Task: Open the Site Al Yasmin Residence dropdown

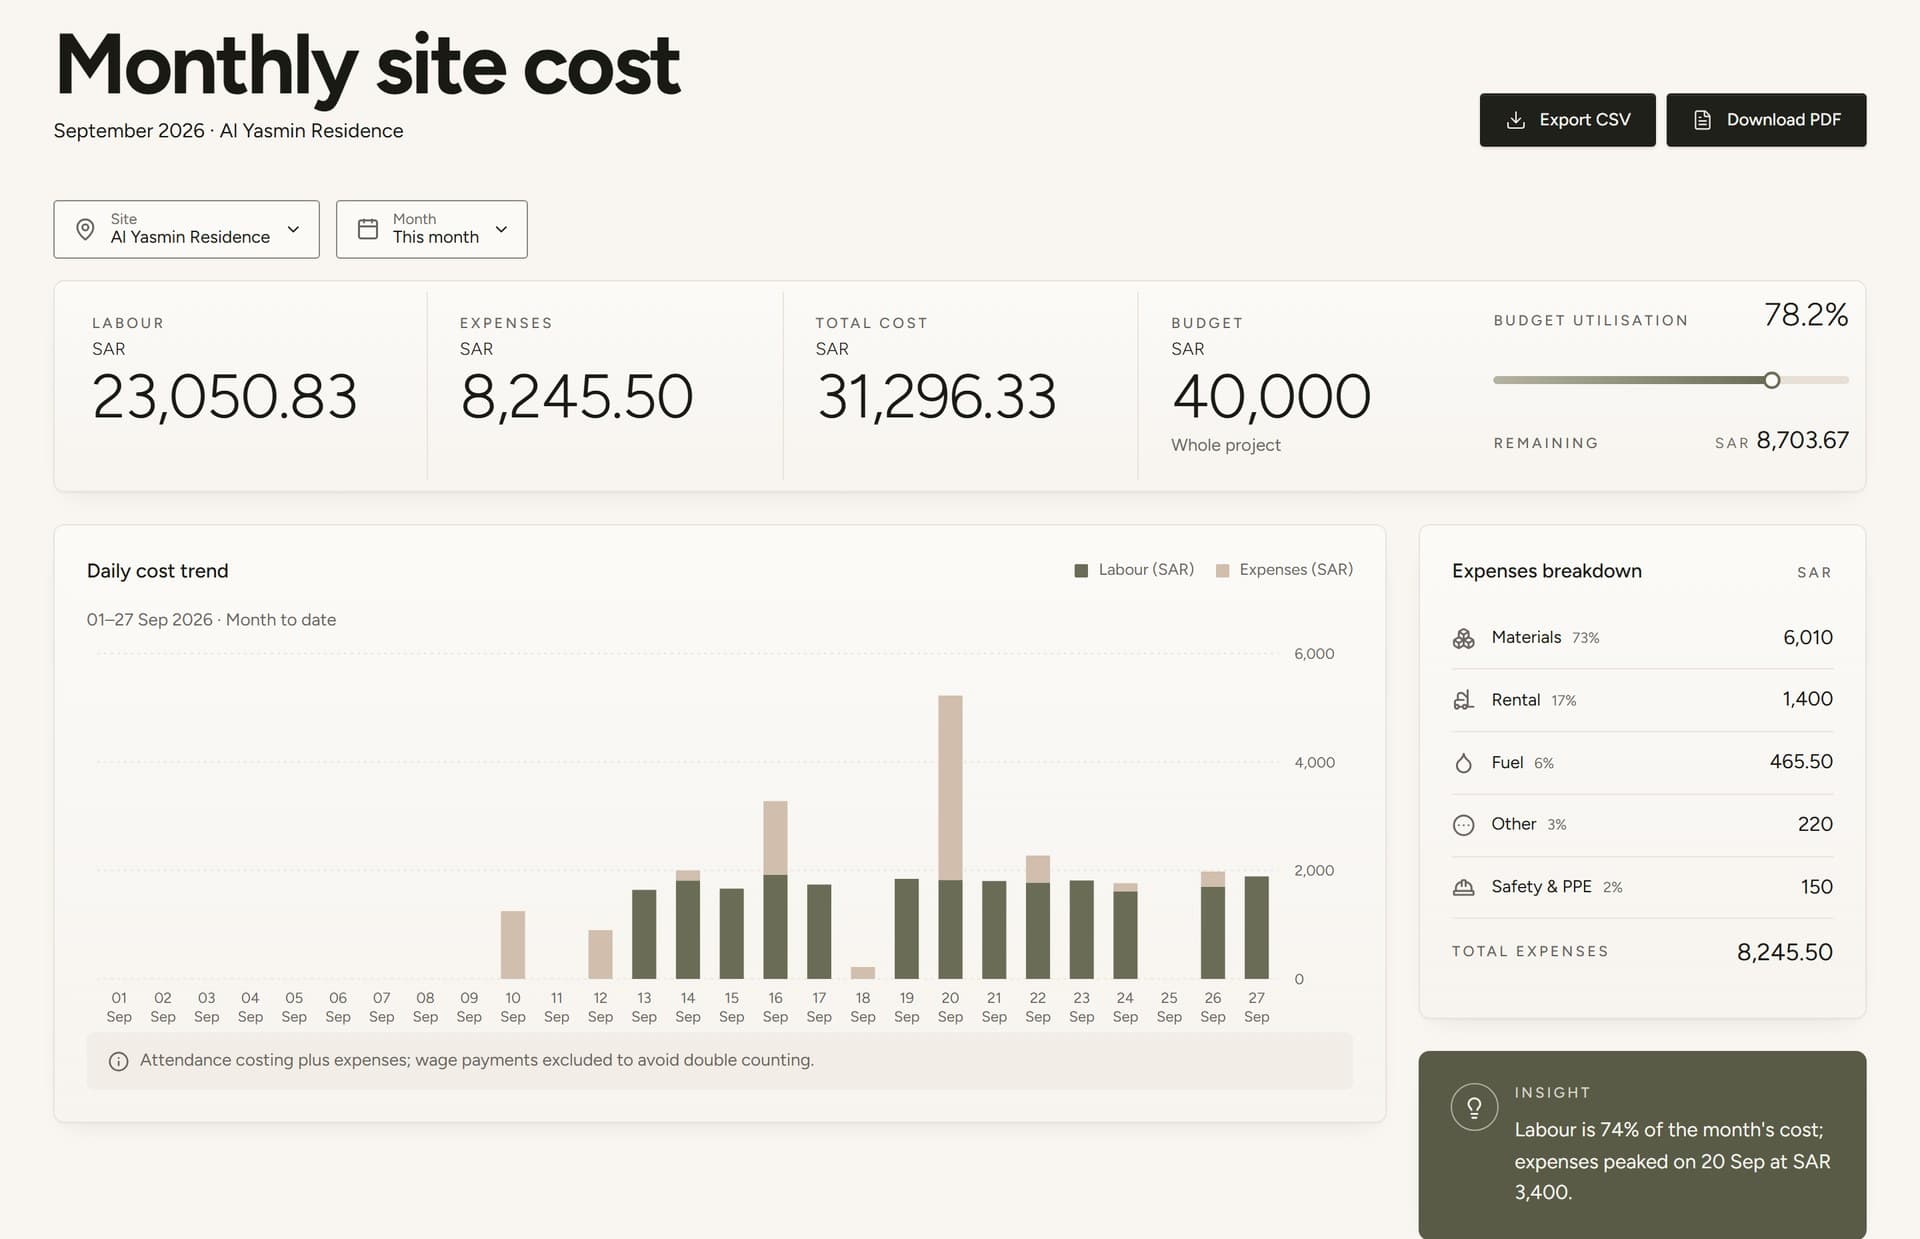Action: point(187,229)
